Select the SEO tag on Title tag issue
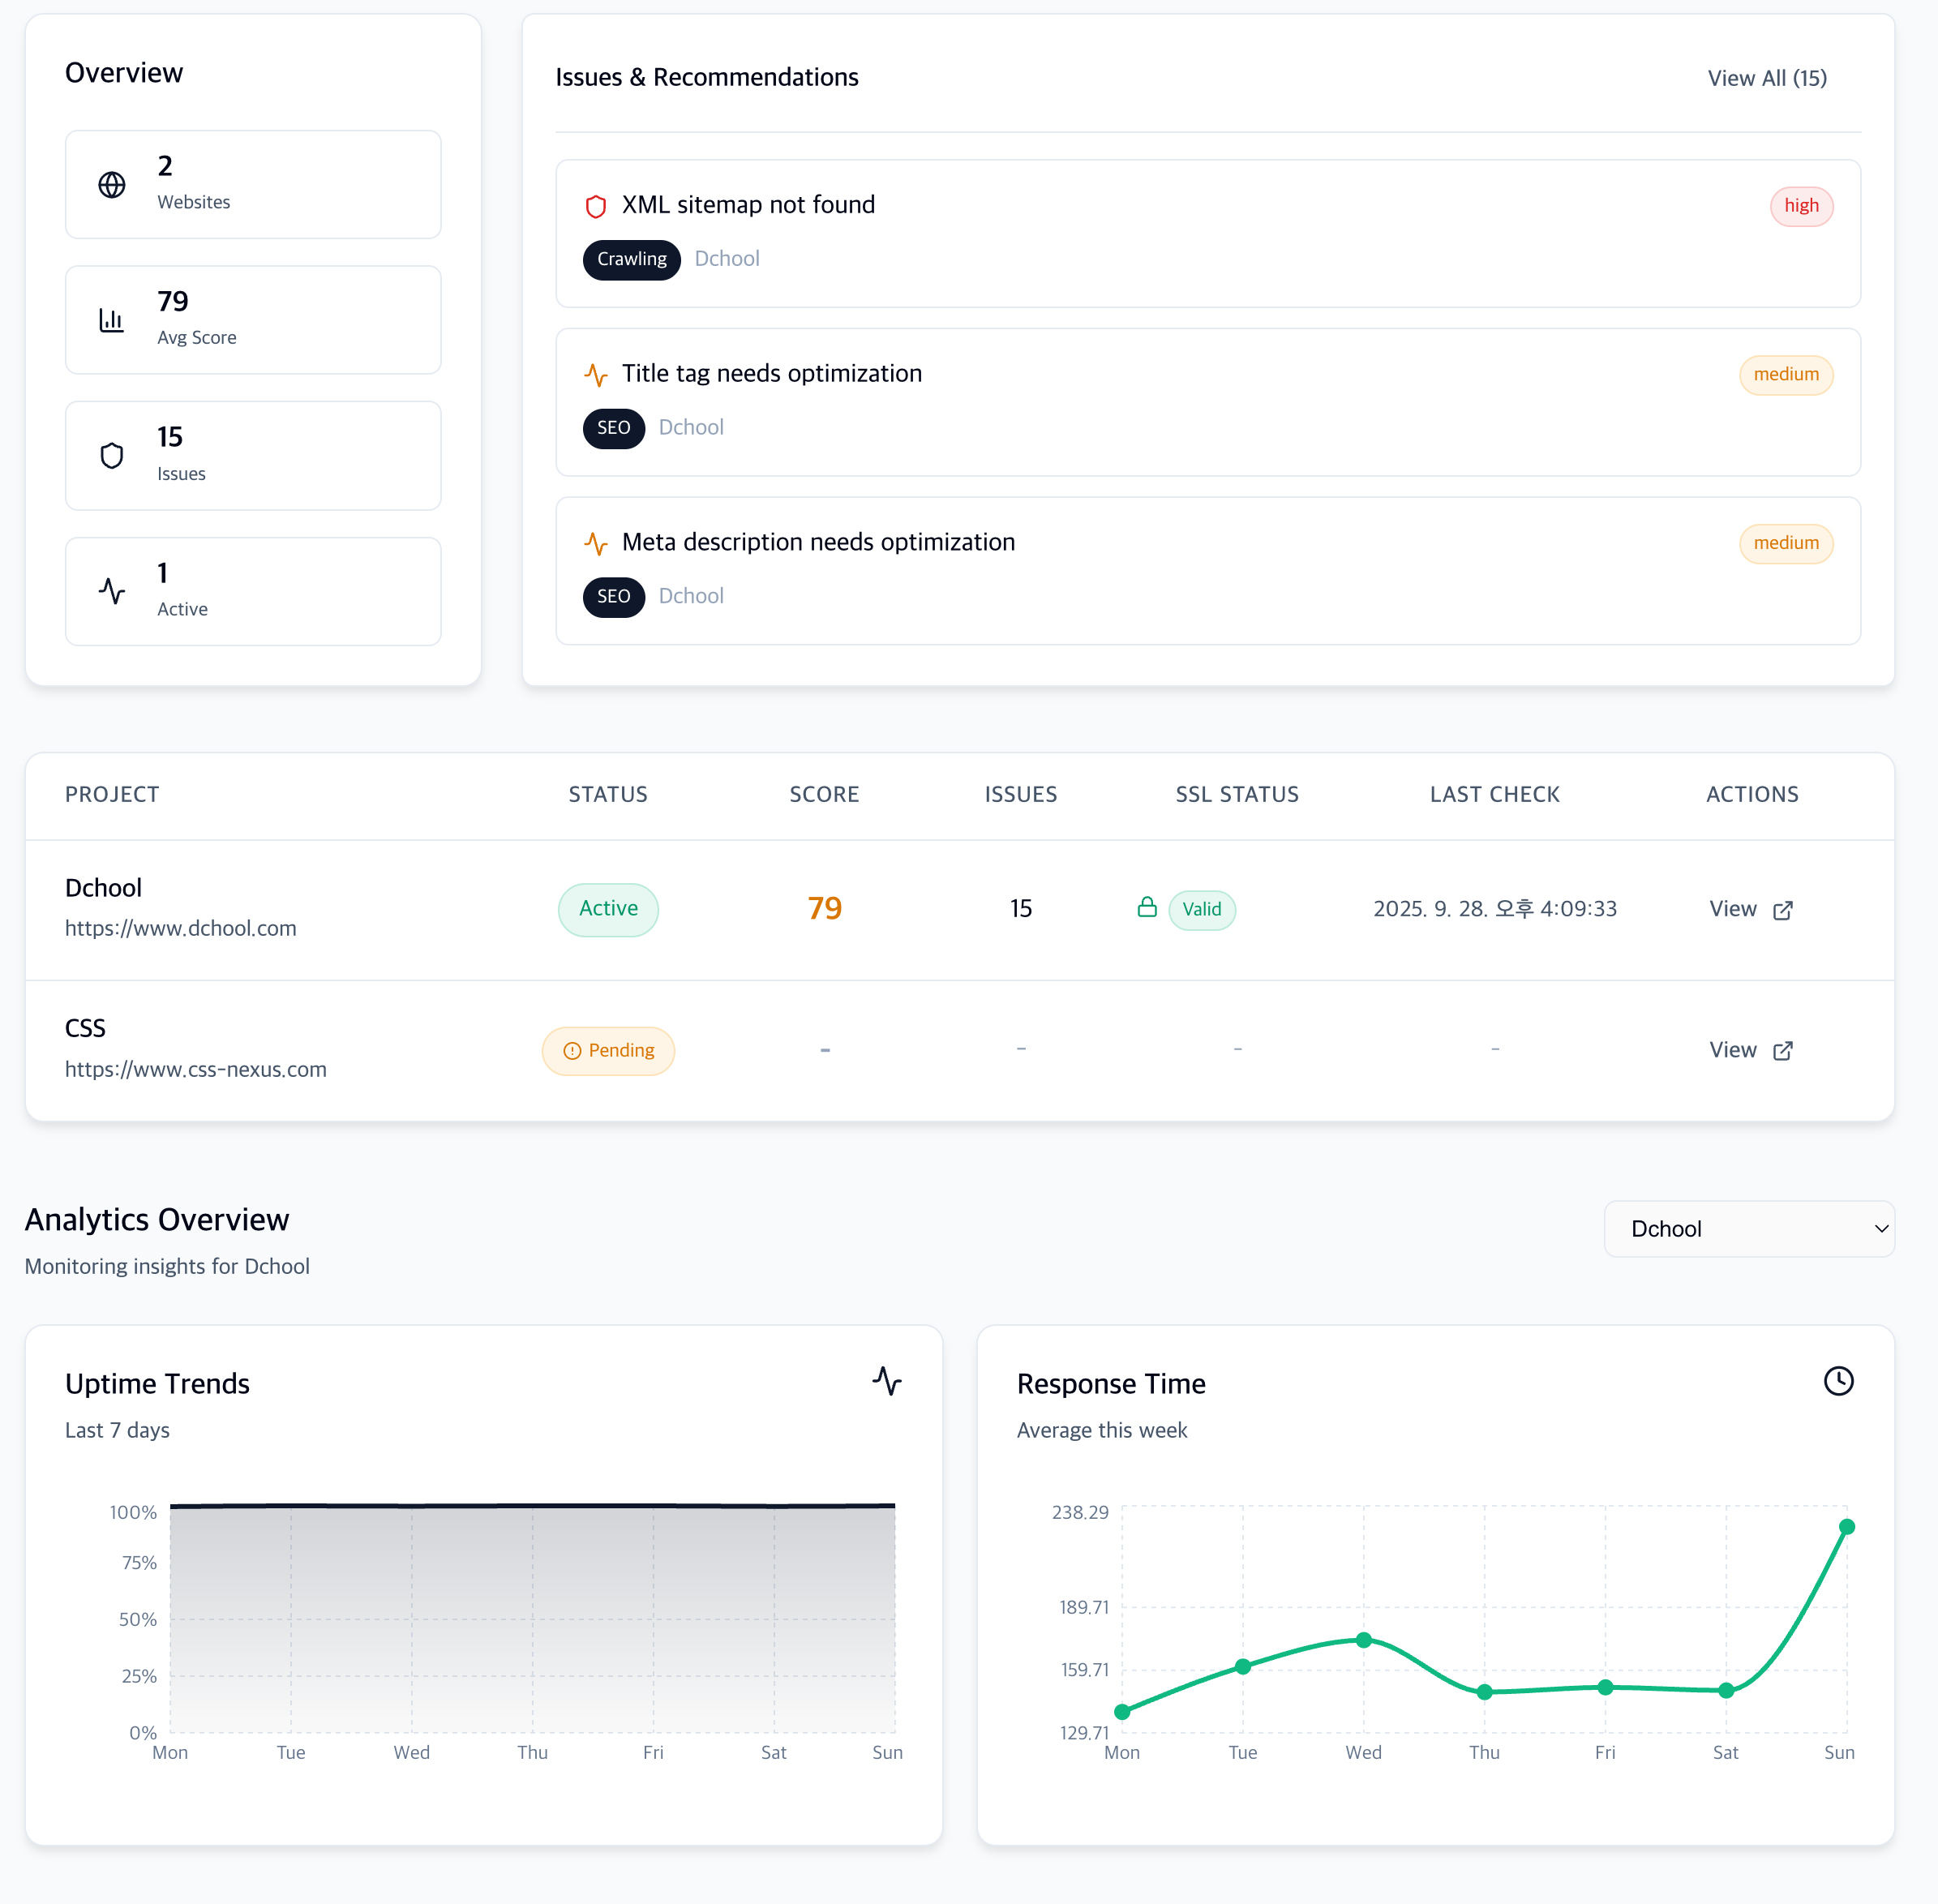 [x=613, y=428]
